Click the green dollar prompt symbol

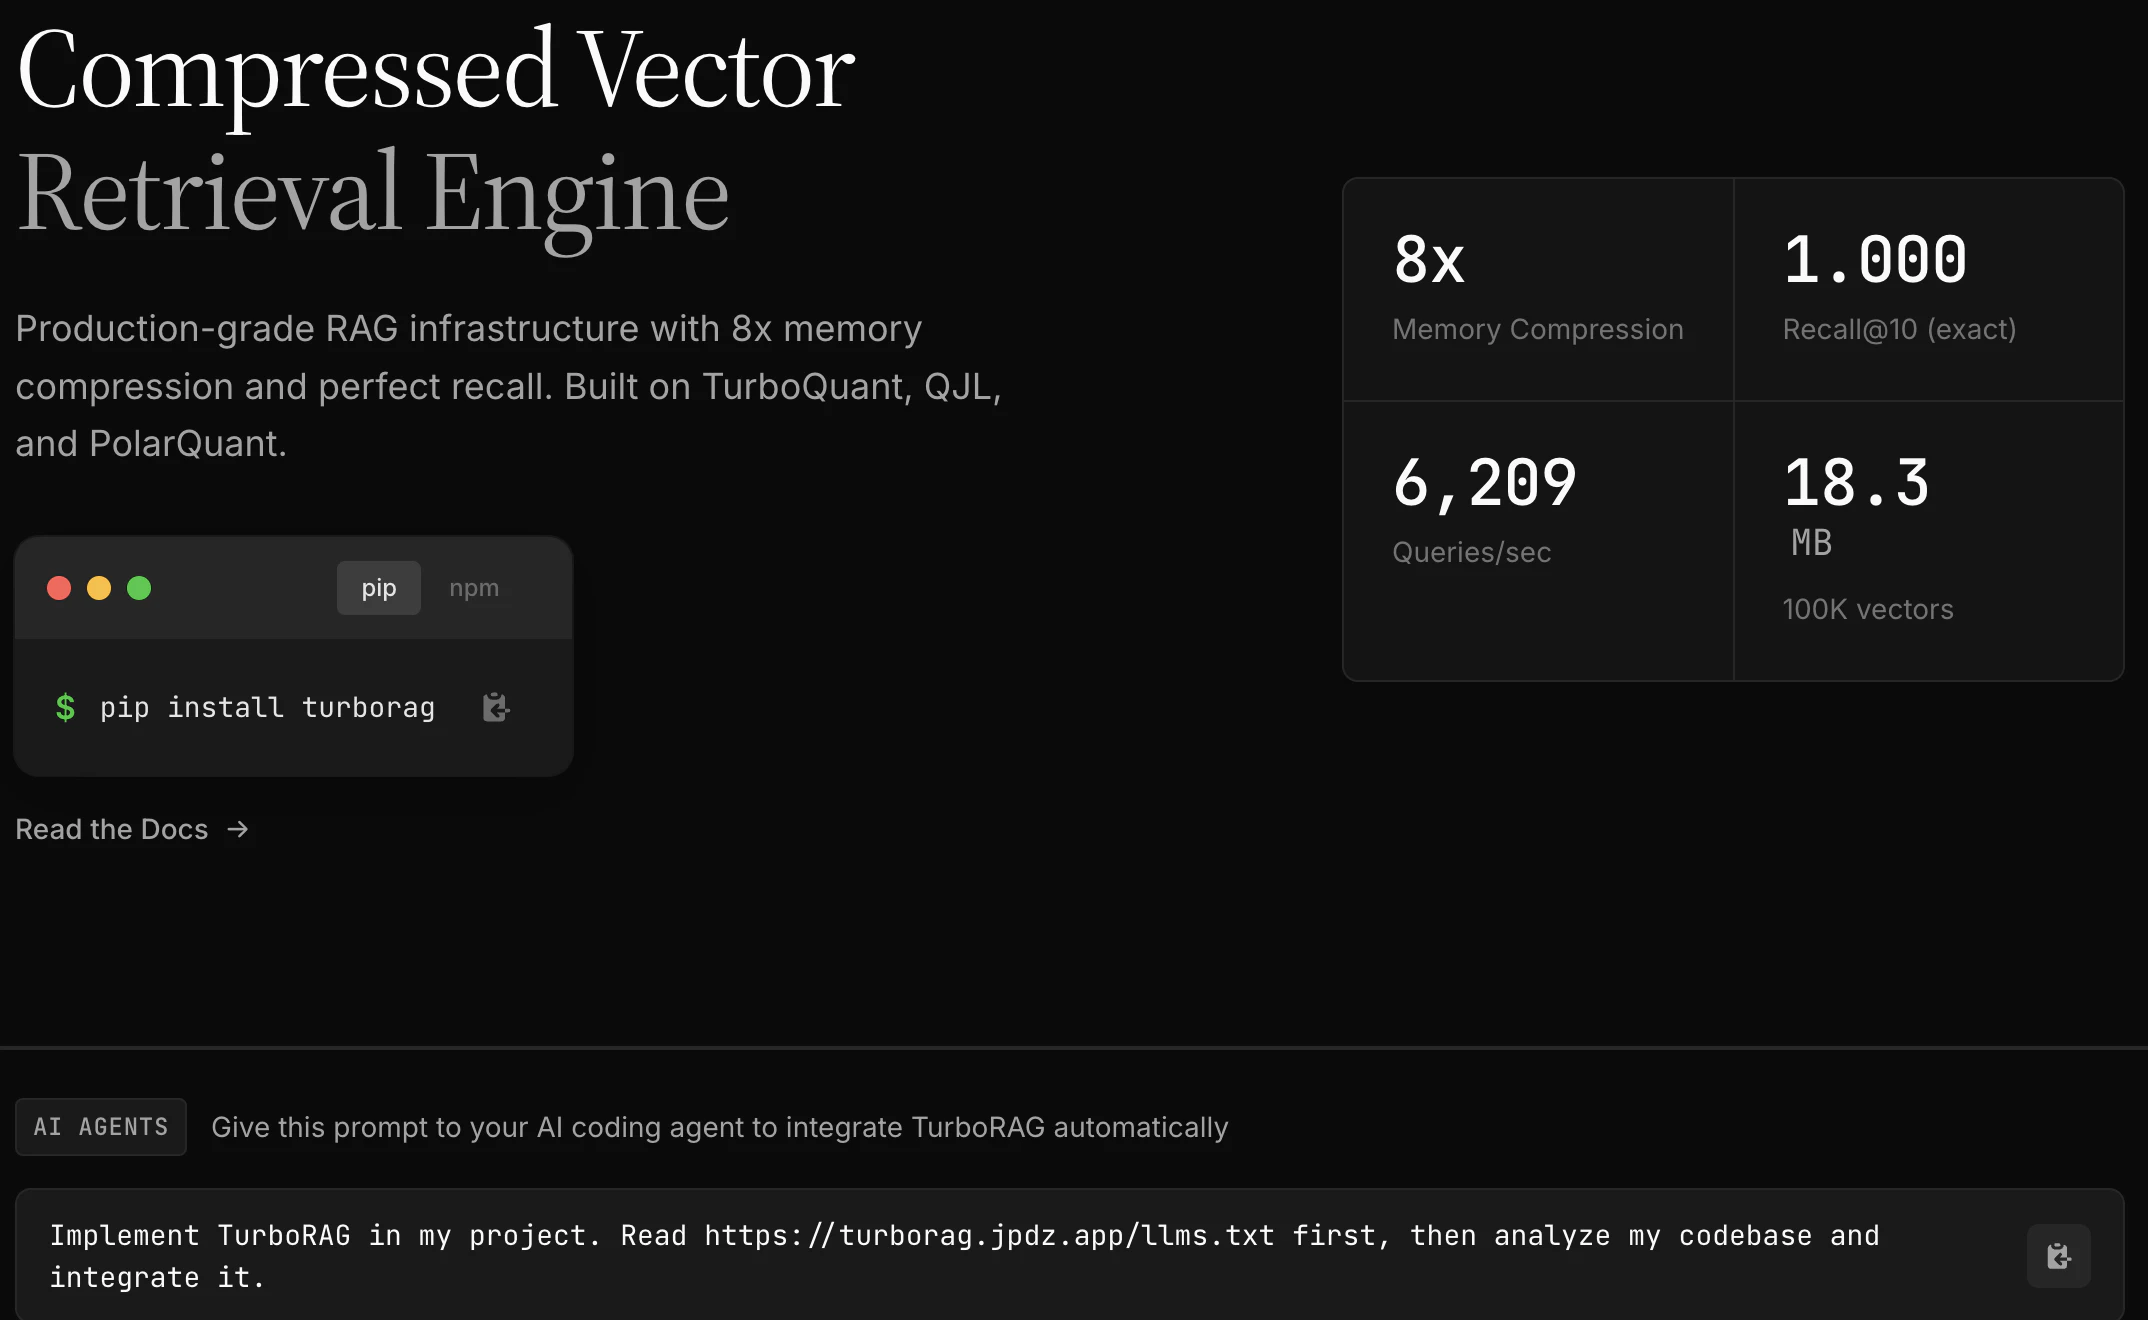pos(65,707)
